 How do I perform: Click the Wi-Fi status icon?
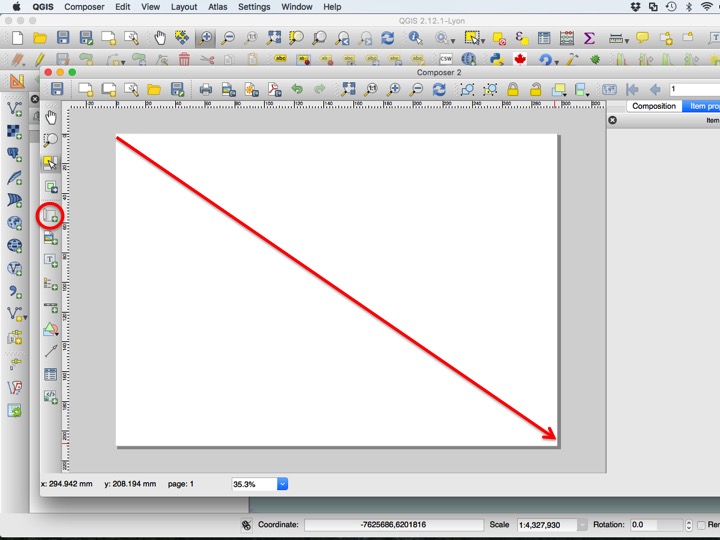(x=707, y=6)
